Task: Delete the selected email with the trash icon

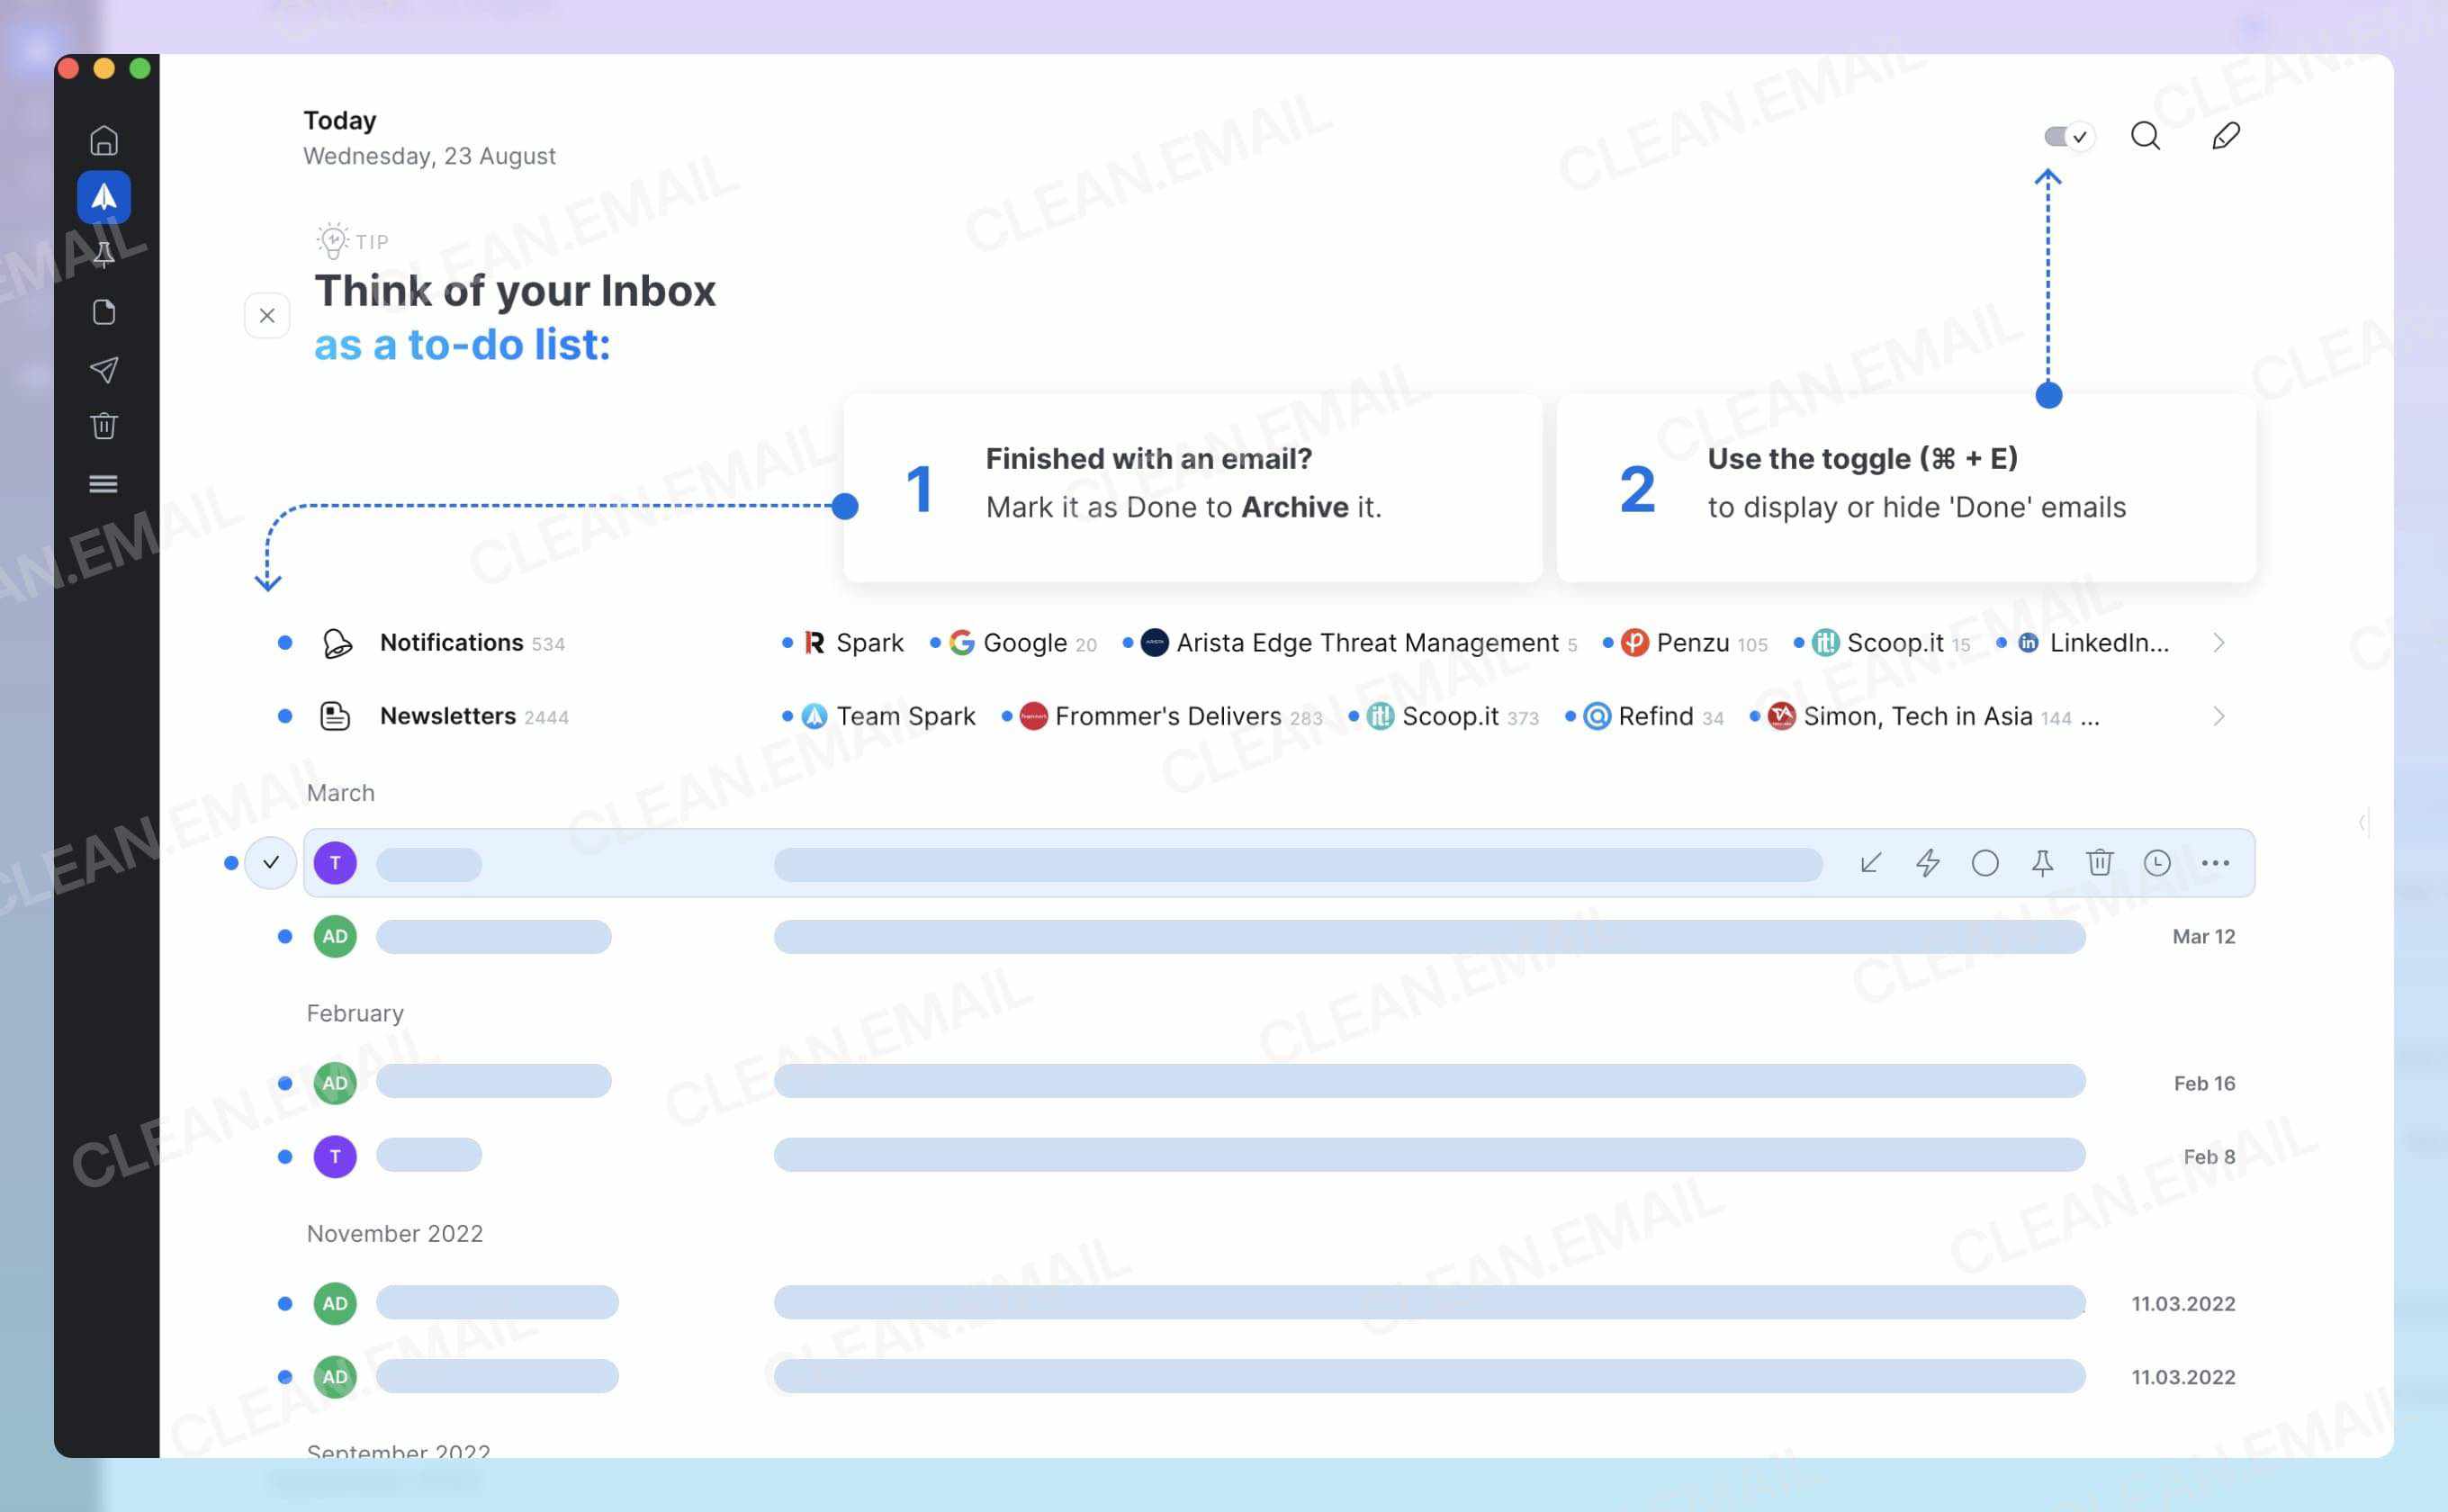Action: [2100, 862]
